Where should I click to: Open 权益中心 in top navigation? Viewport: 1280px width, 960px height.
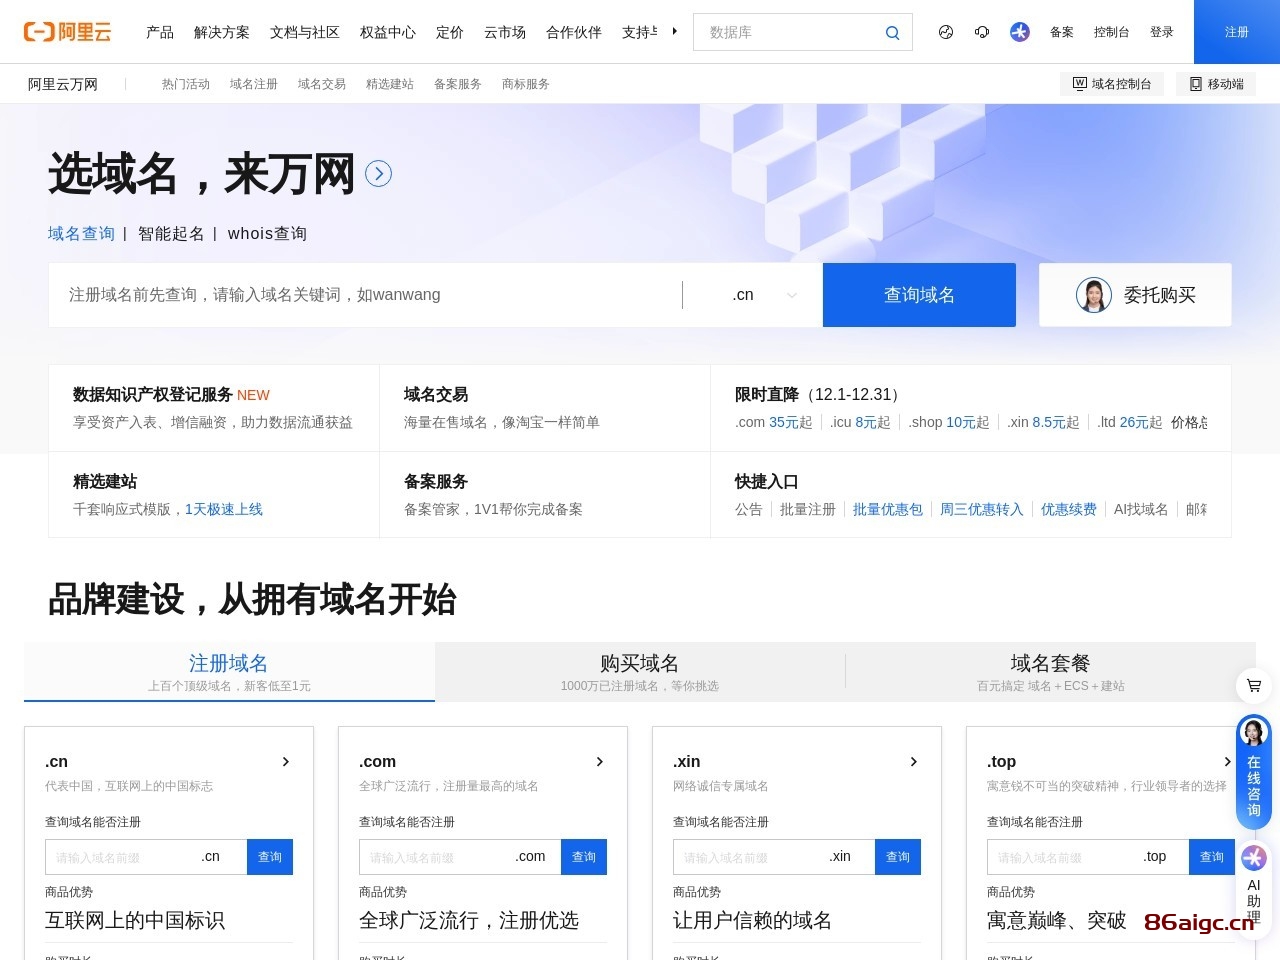[x=388, y=32]
